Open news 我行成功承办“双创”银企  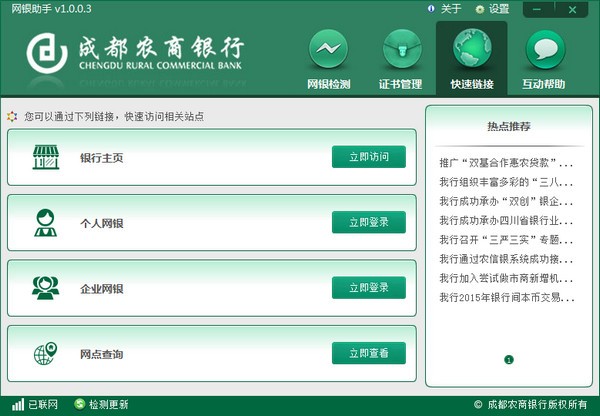pyautogui.click(x=506, y=201)
